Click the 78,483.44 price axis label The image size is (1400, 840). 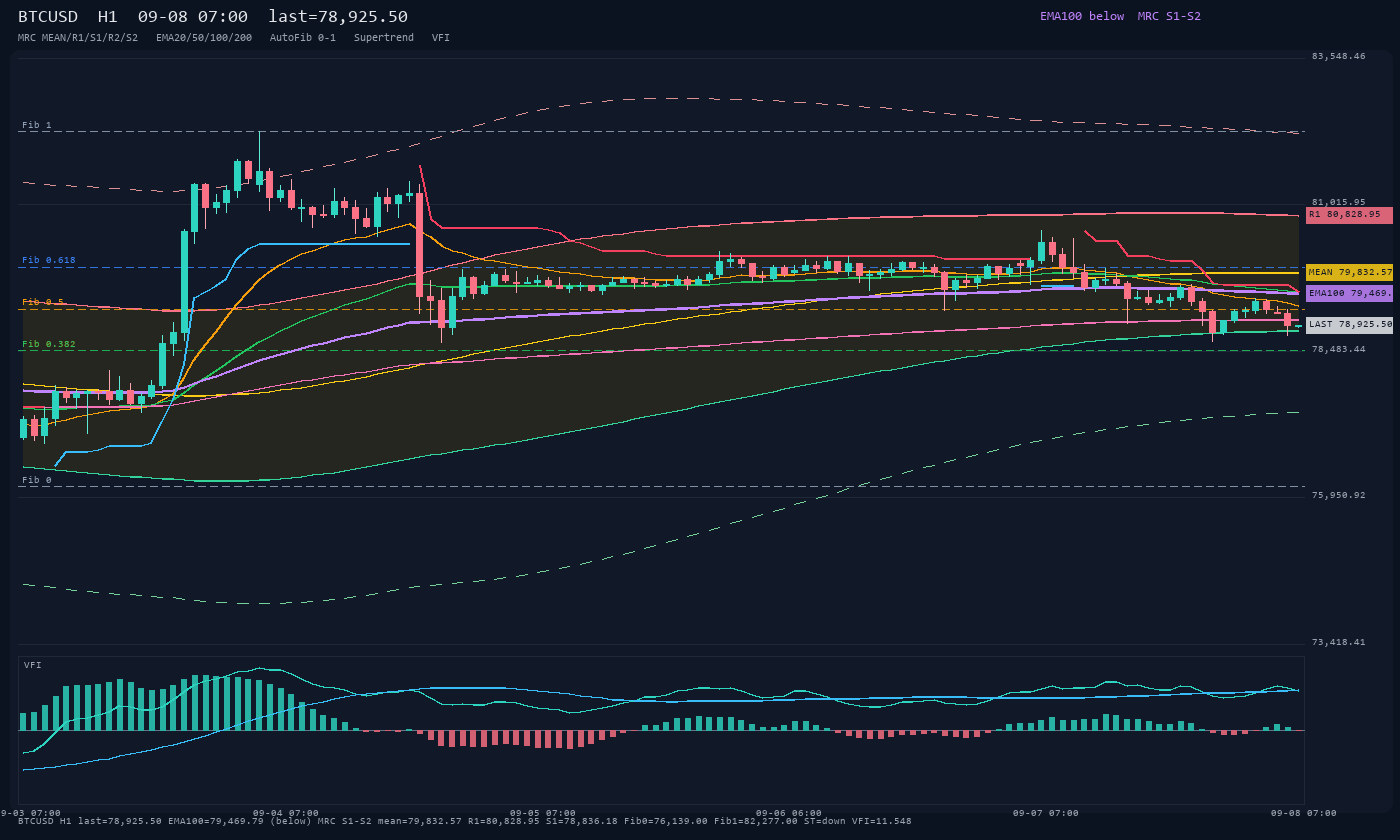click(1338, 349)
